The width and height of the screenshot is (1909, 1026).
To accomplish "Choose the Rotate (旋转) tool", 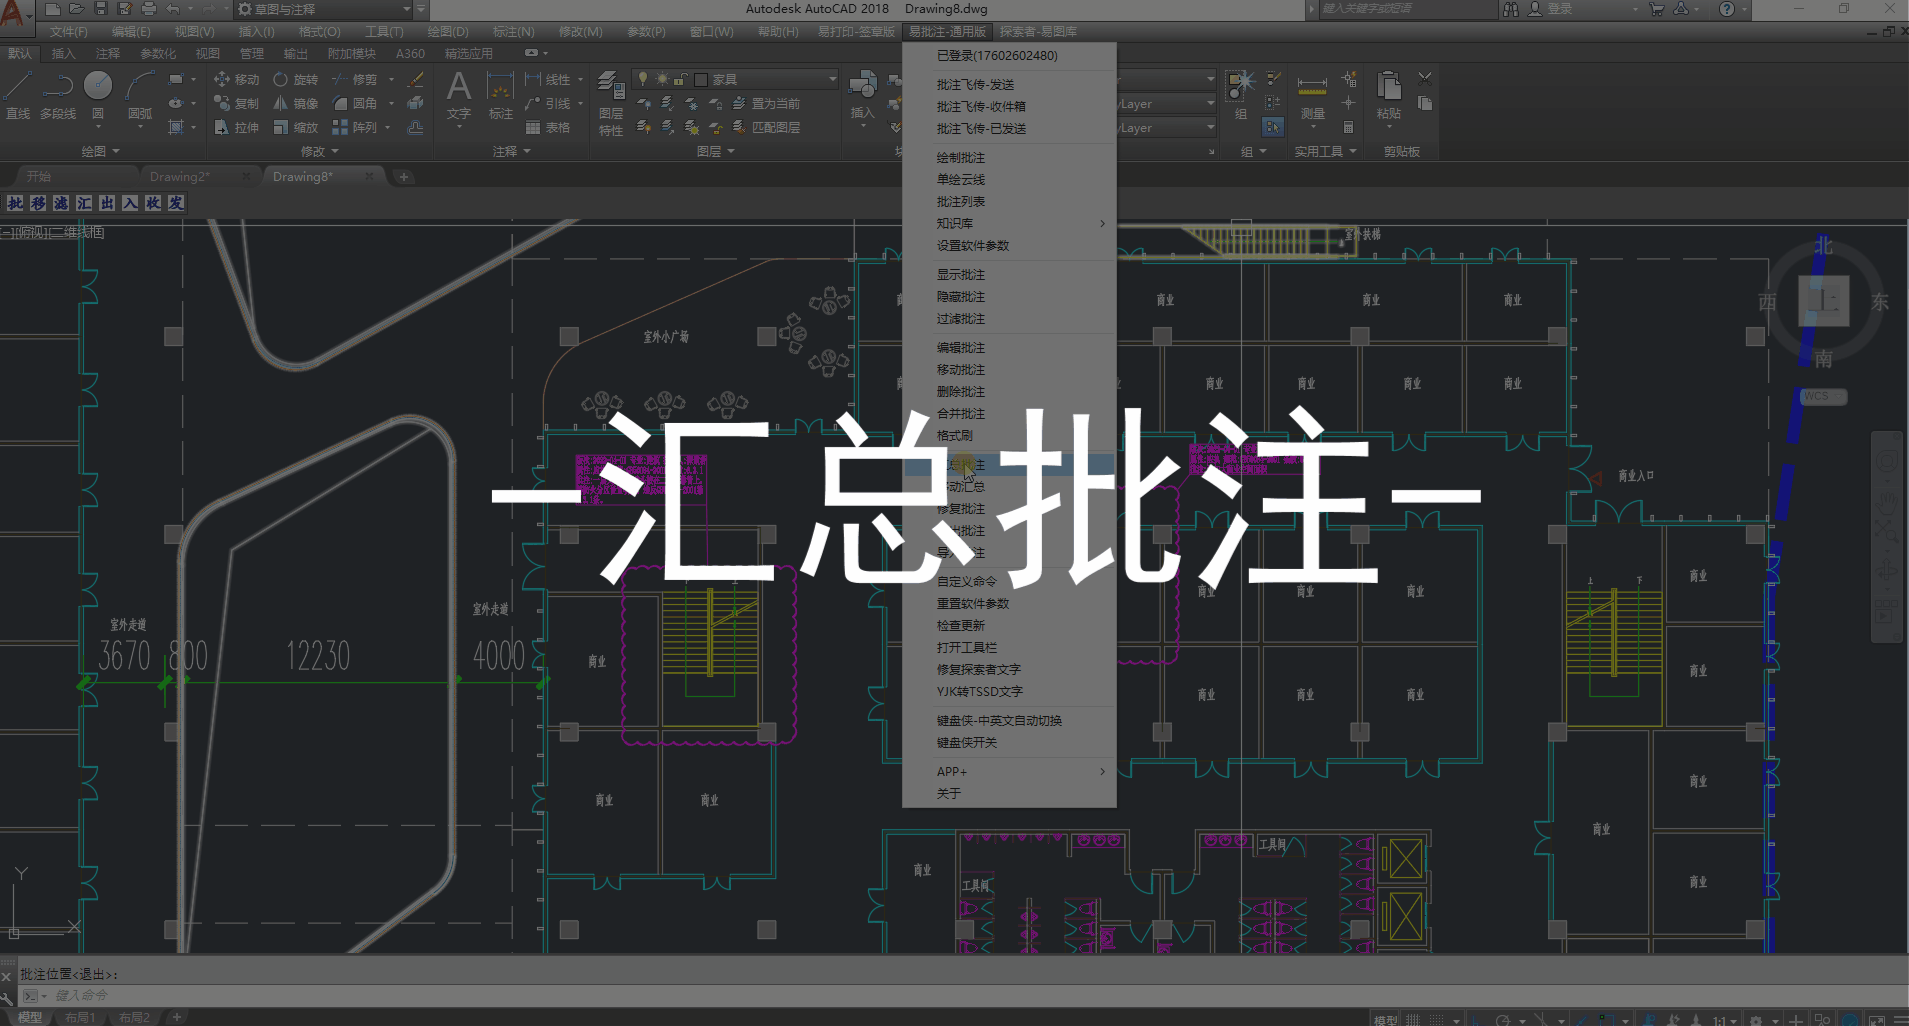I will point(296,79).
